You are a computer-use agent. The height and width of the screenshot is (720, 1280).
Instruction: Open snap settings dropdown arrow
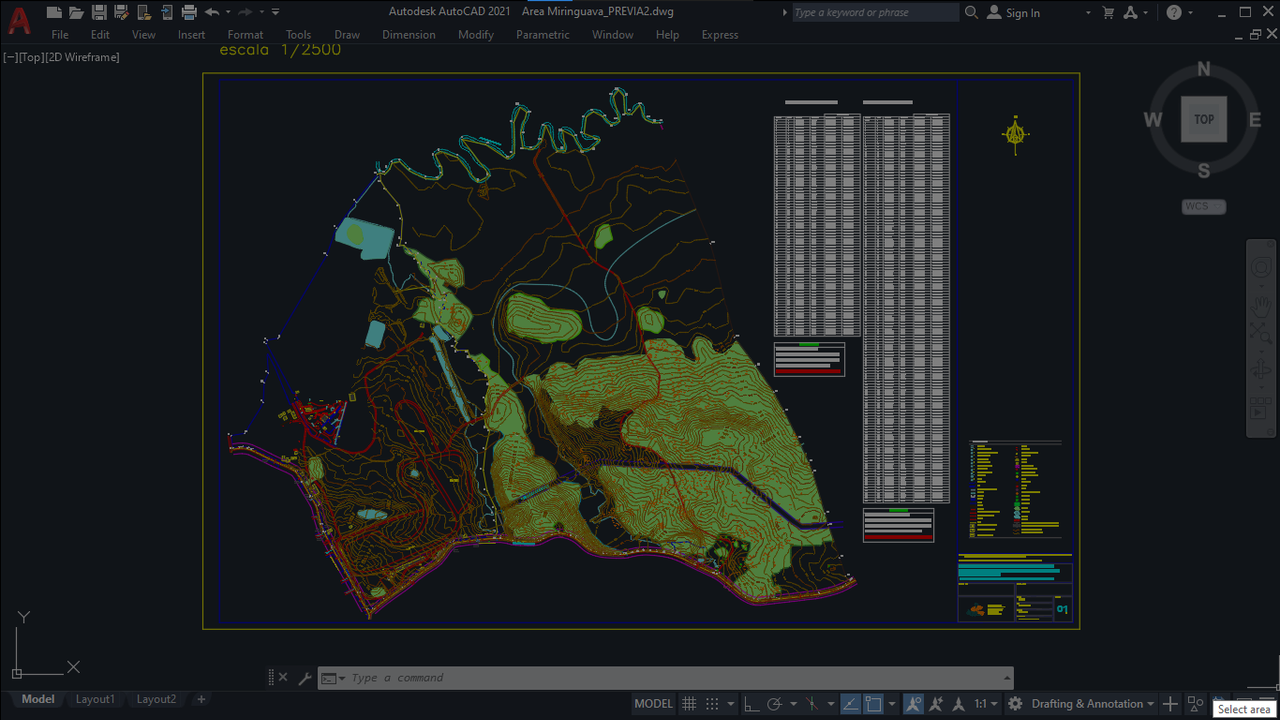click(731, 704)
